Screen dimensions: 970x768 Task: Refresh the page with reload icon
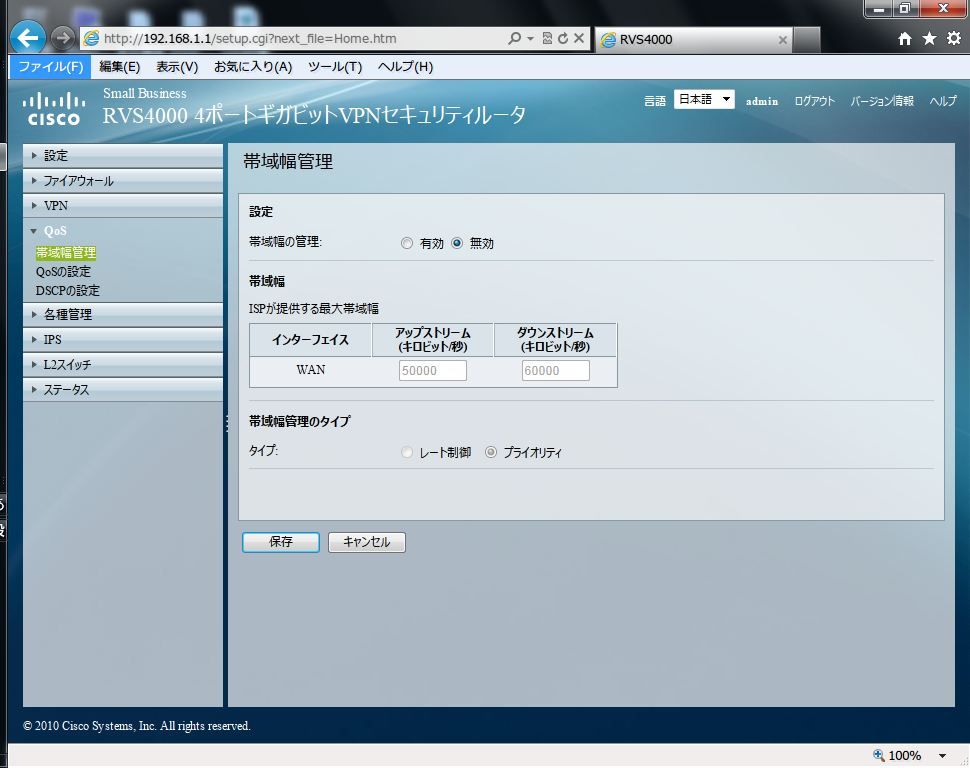[x=563, y=38]
